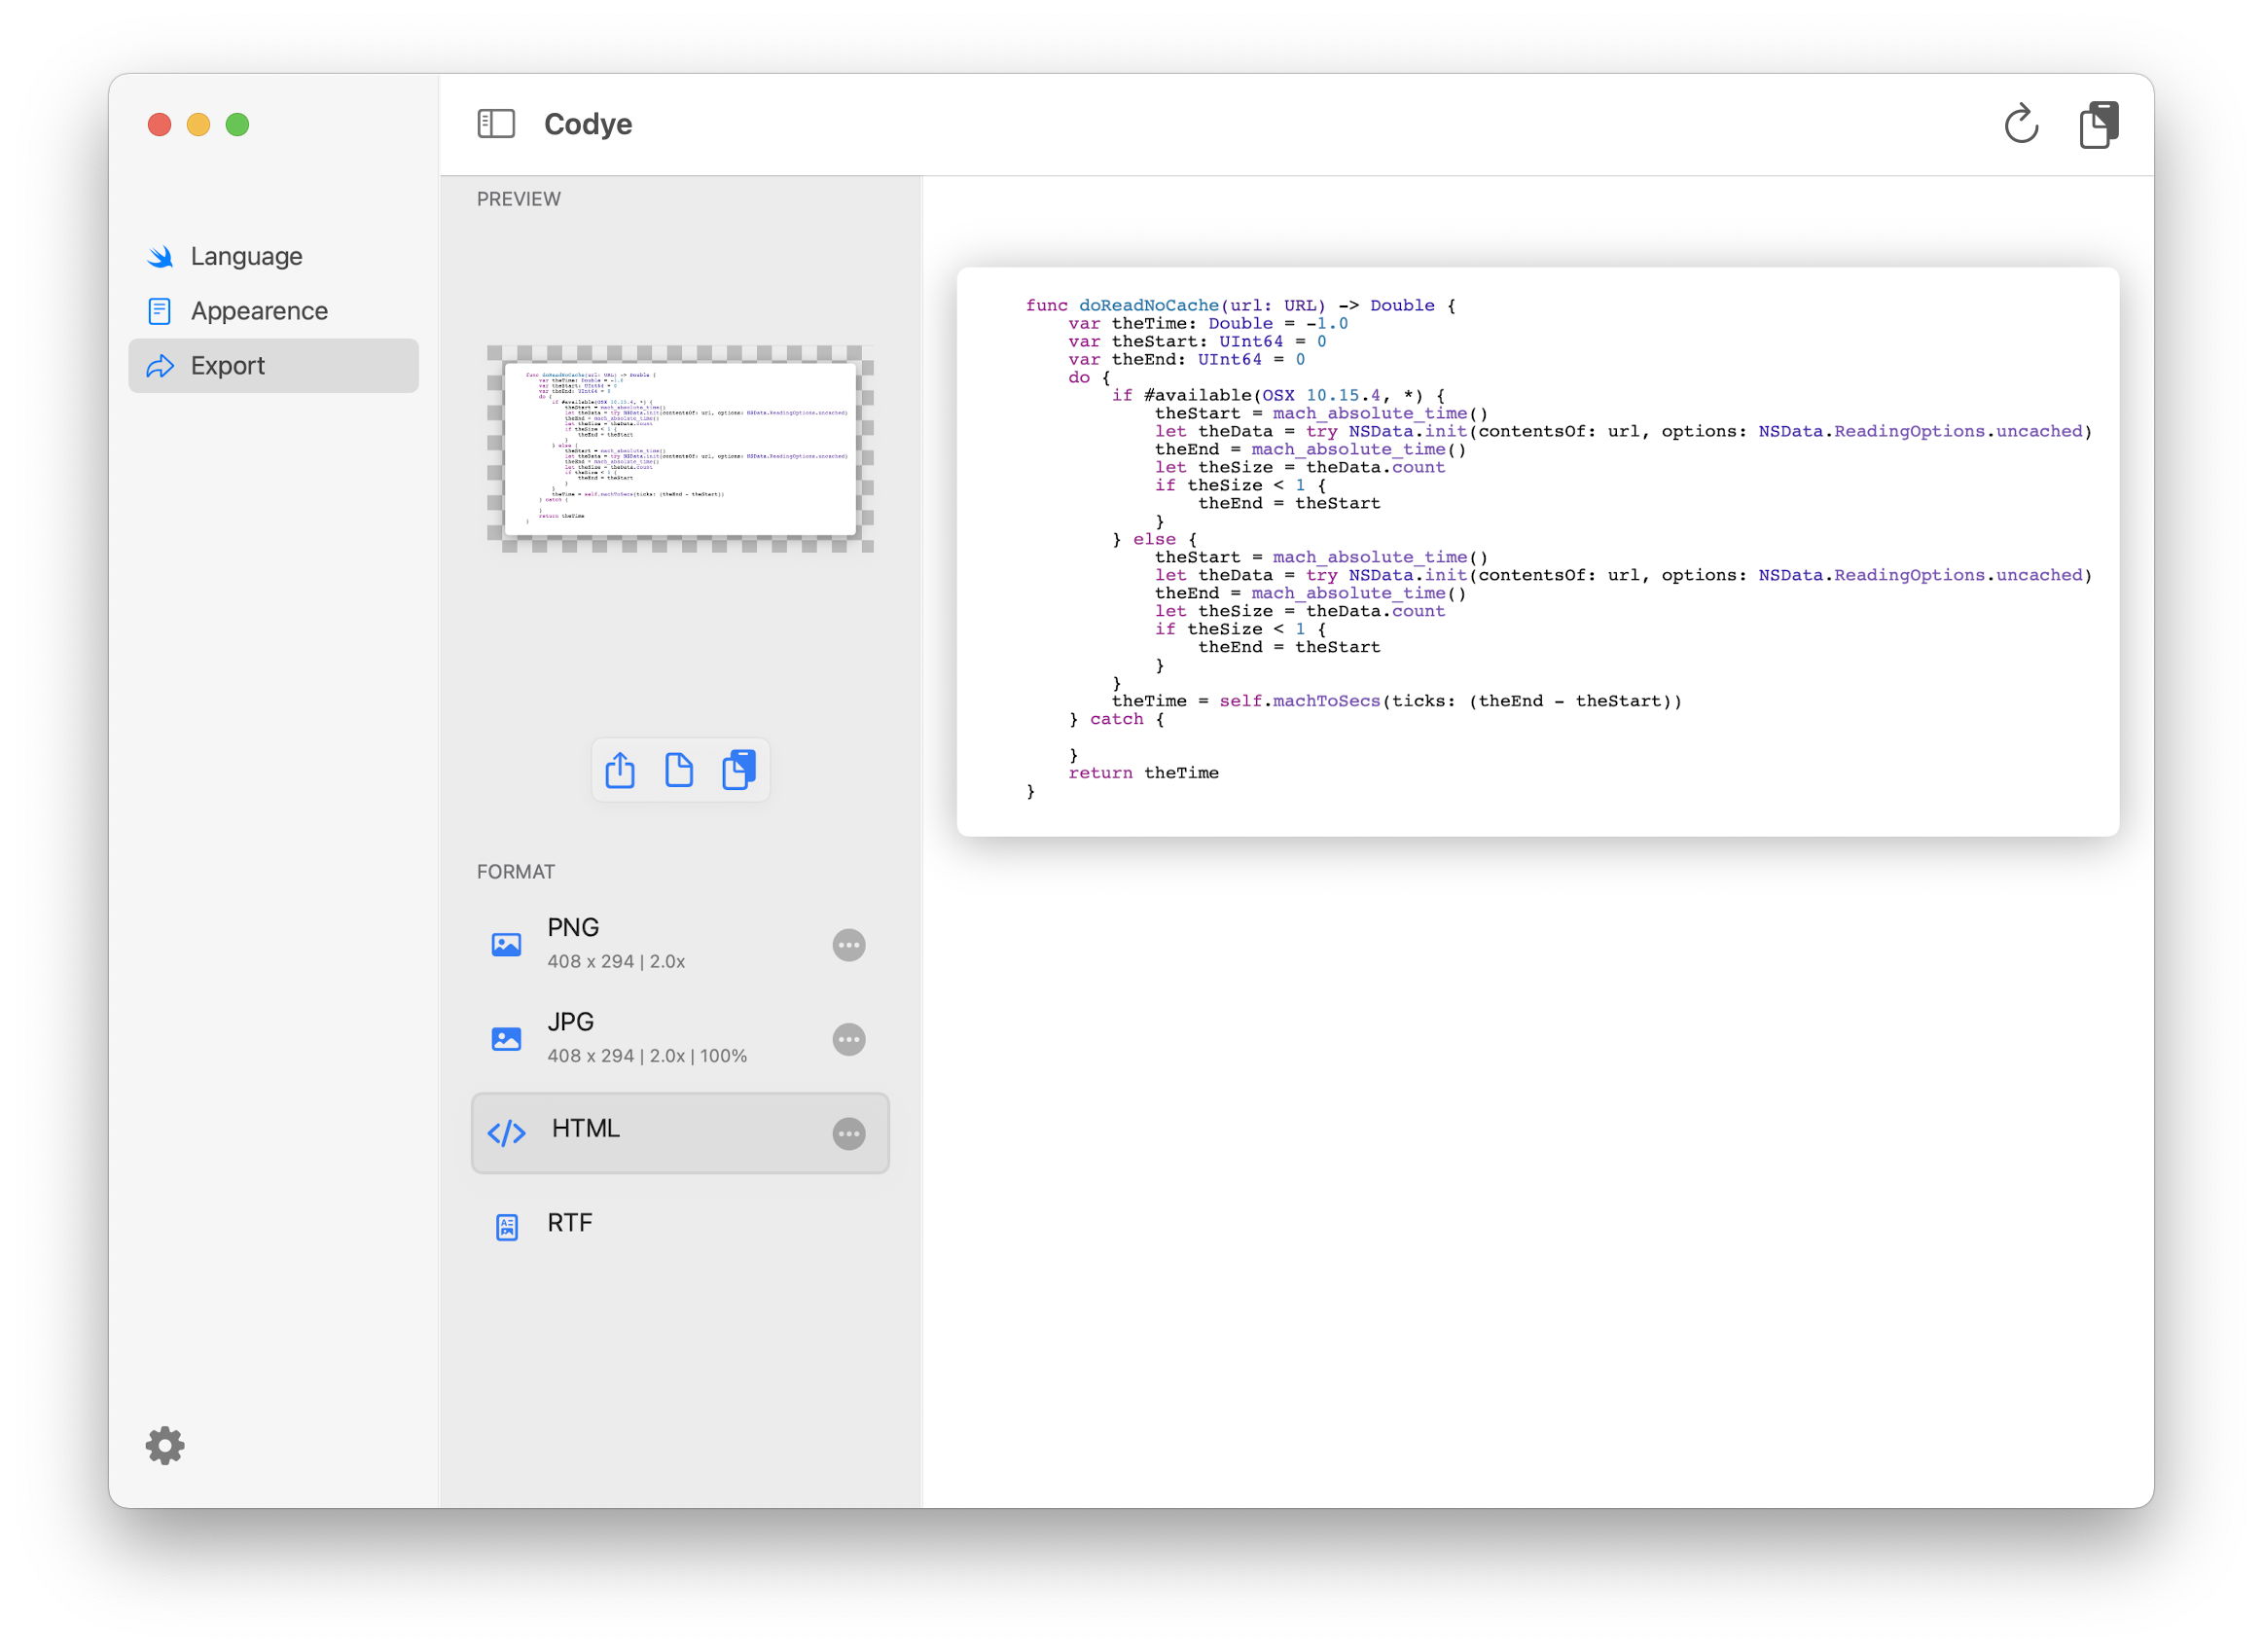The image size is (2263, 1652).
Task: Toggle the sidebar panel icon
Action: point(496,124)
